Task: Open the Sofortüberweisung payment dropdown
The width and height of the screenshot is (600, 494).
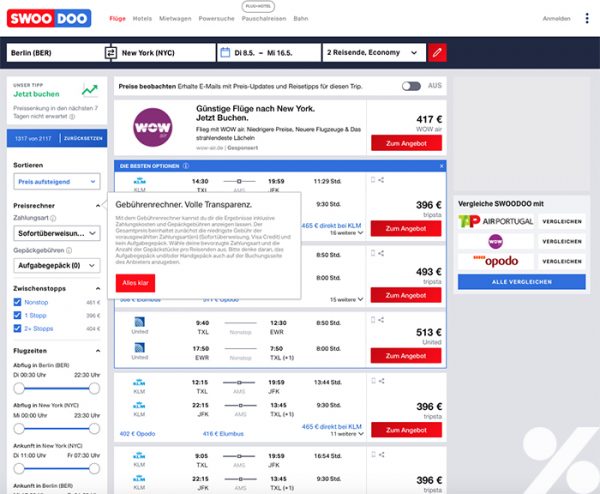Action: (57, 233)
